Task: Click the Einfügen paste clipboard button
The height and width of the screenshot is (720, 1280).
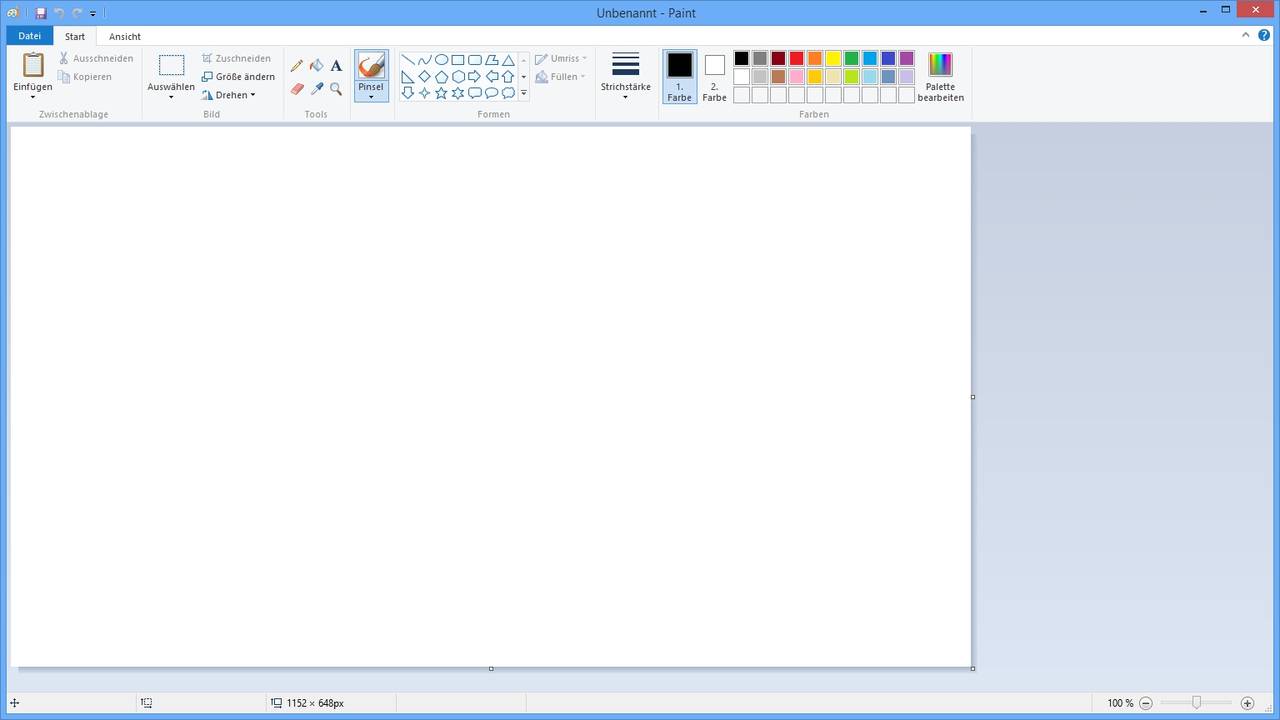Action: click(x=33, y=65)
